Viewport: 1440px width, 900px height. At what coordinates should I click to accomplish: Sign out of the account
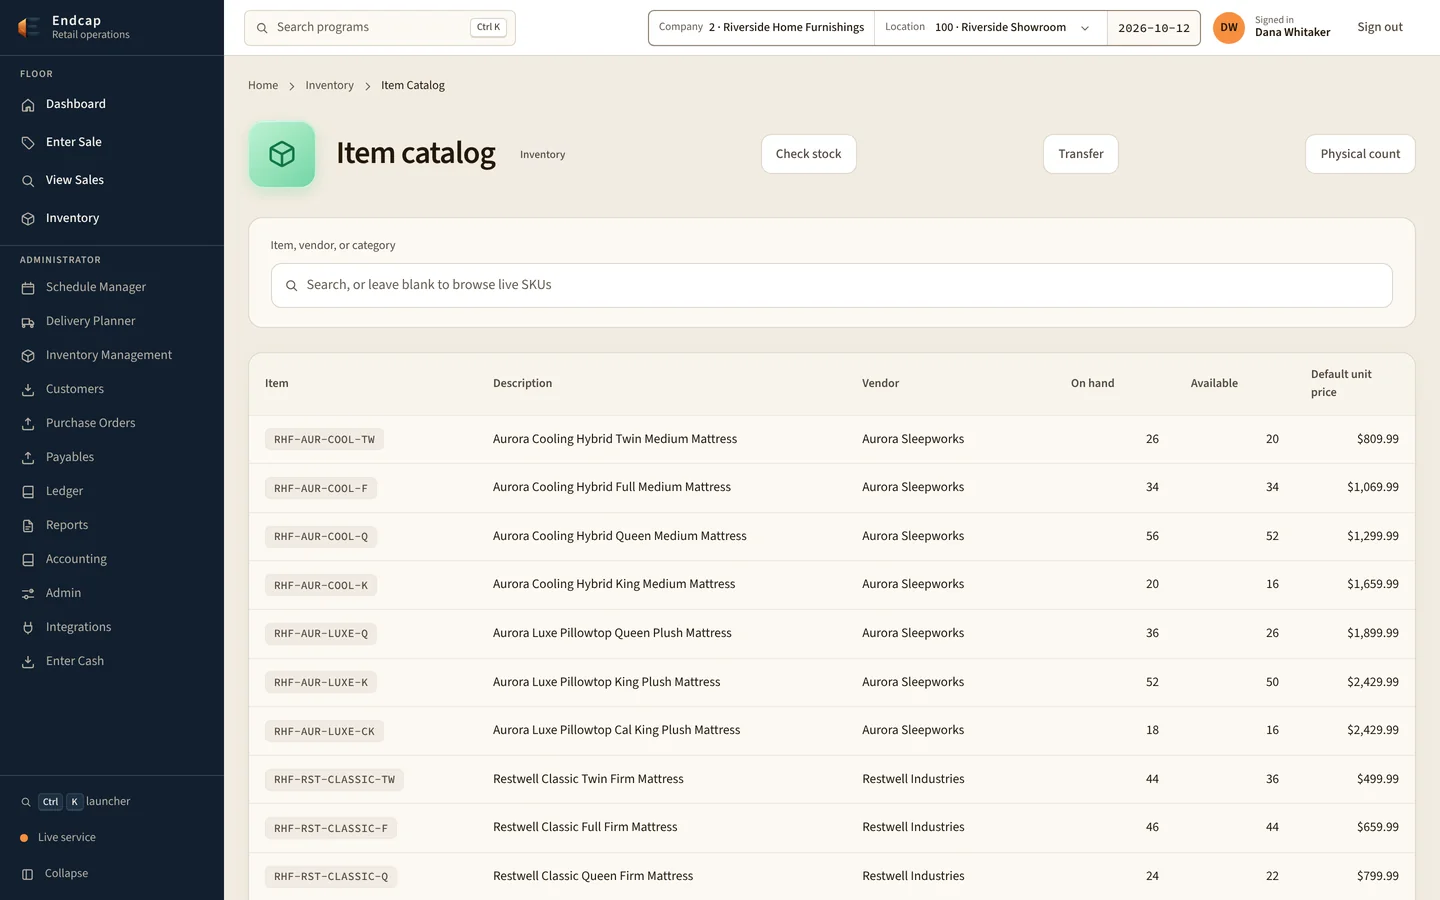click(x=1380, y=28)
